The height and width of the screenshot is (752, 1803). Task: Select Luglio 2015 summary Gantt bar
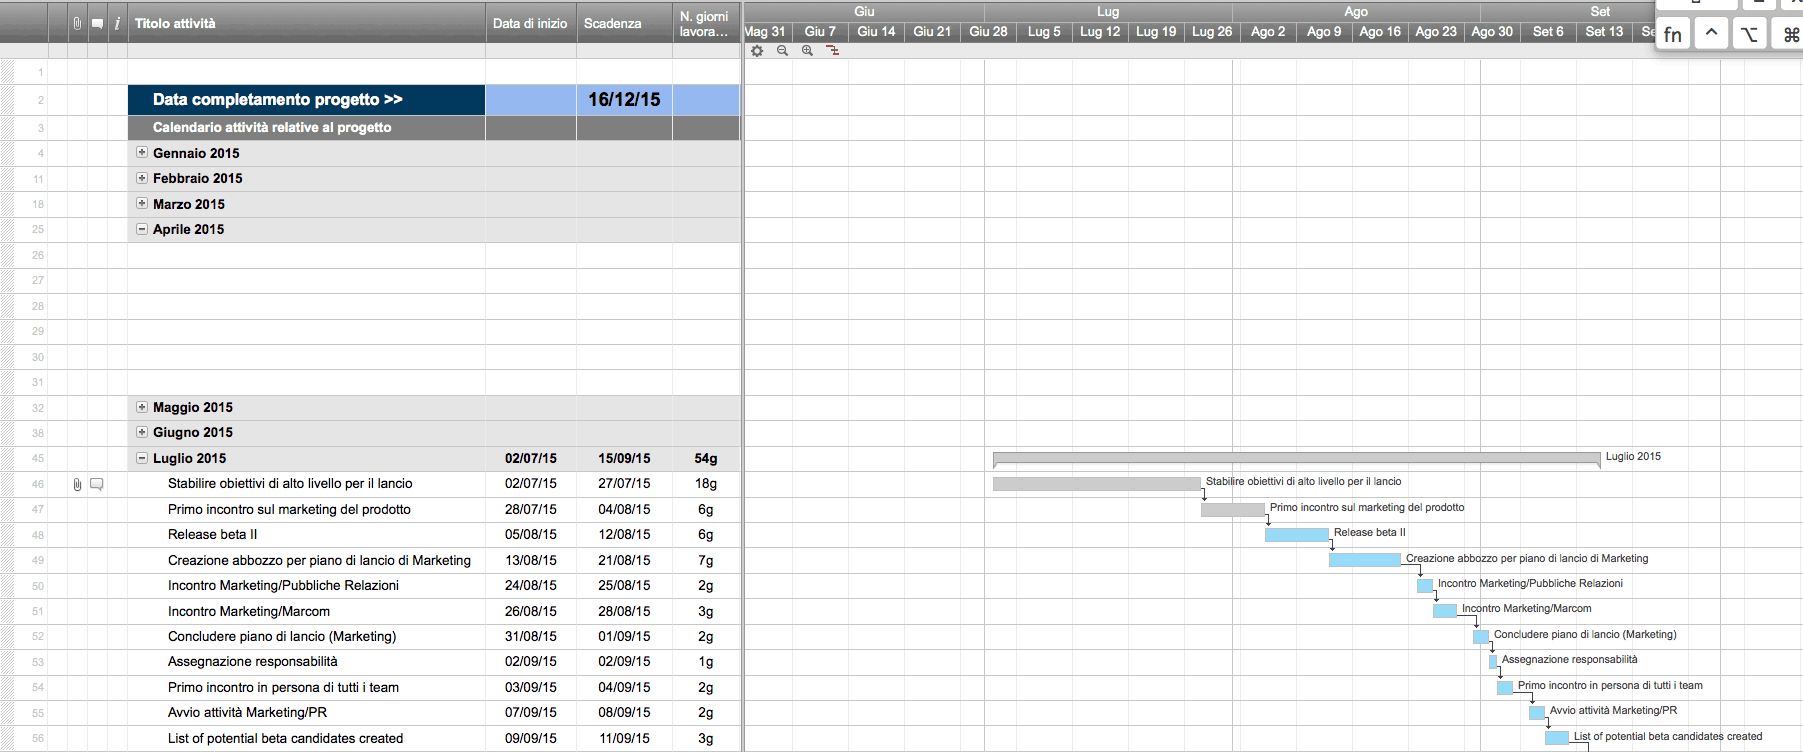[1297, 458]
